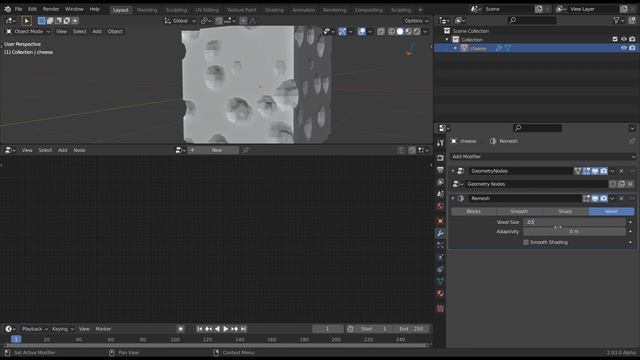This screenshot has width=640, height=360.
Task: Open timeline Playback dropdown
Action: [34, 329]
